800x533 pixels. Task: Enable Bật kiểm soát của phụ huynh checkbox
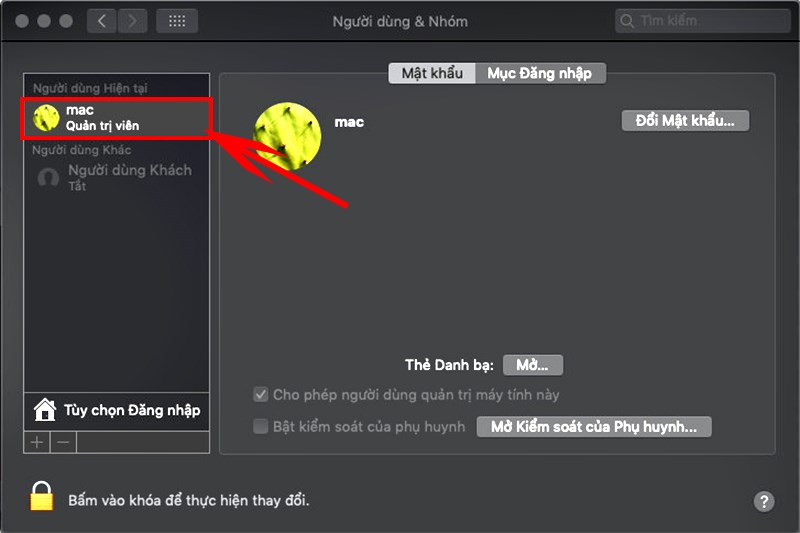click(x=261, y=426)
